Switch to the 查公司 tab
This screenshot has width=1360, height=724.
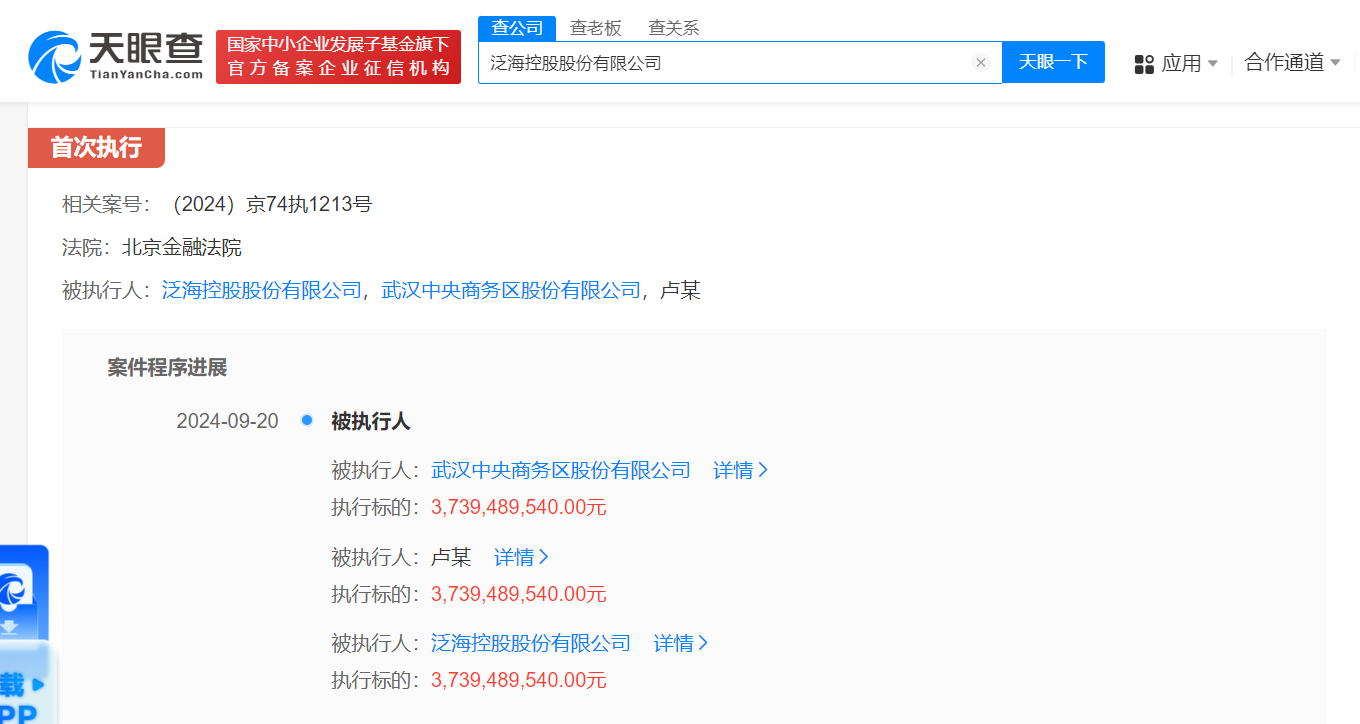(x=517, y=28)
